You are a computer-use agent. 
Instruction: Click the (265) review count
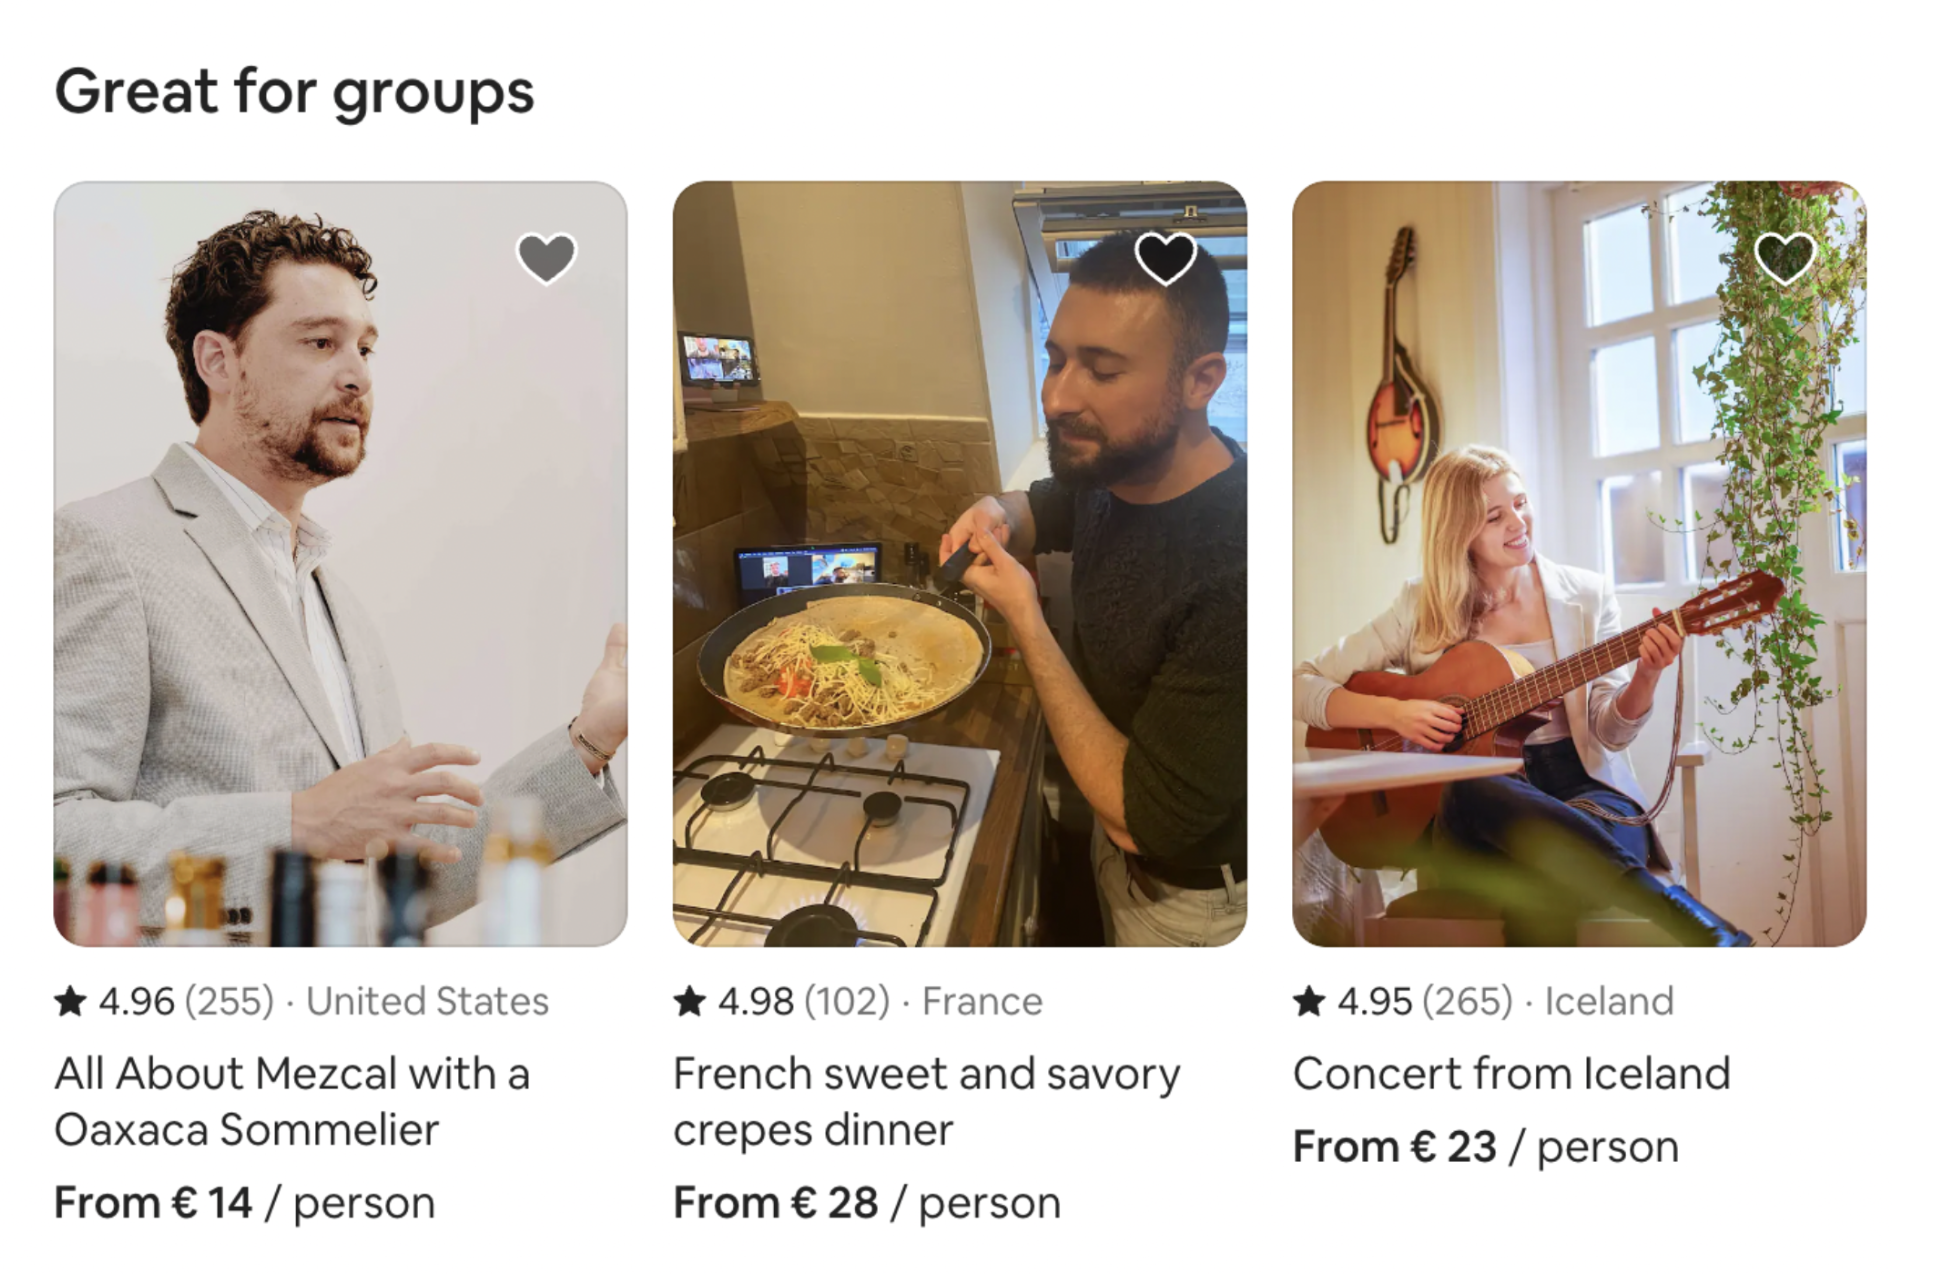[x=1467, y=1001]
